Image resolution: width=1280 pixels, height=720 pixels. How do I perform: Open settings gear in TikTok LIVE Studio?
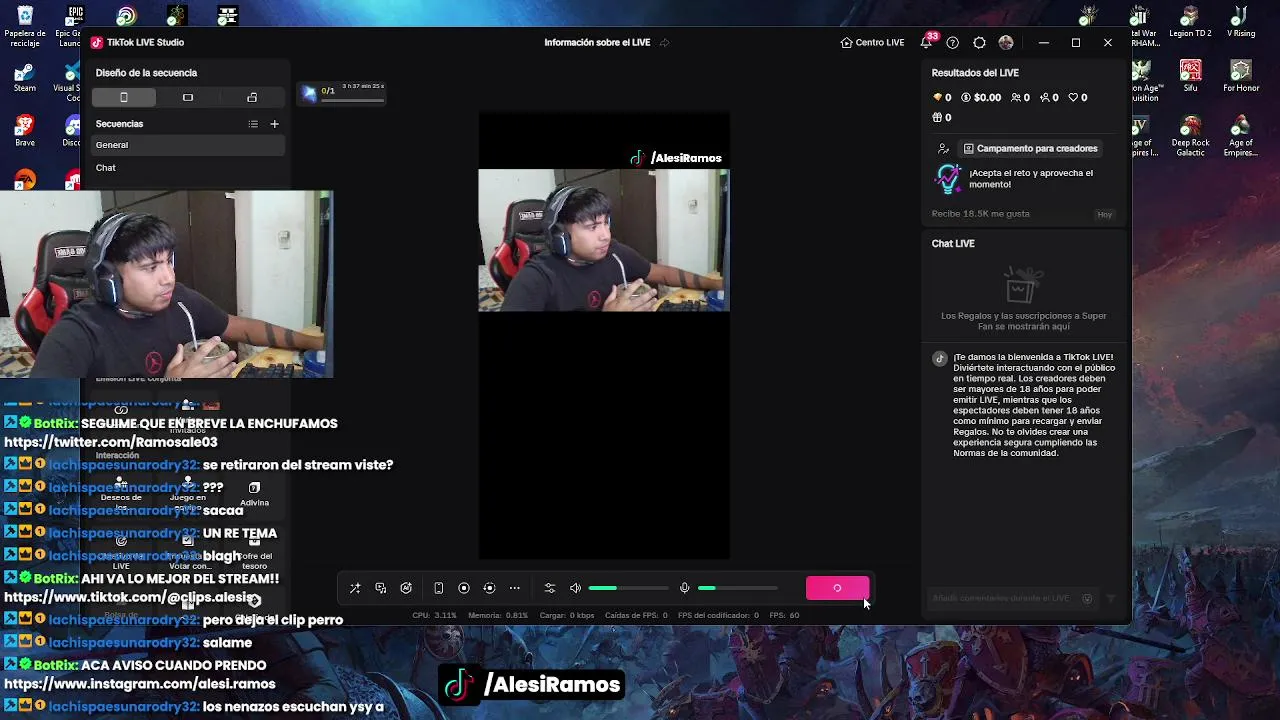tap(979, 42)
